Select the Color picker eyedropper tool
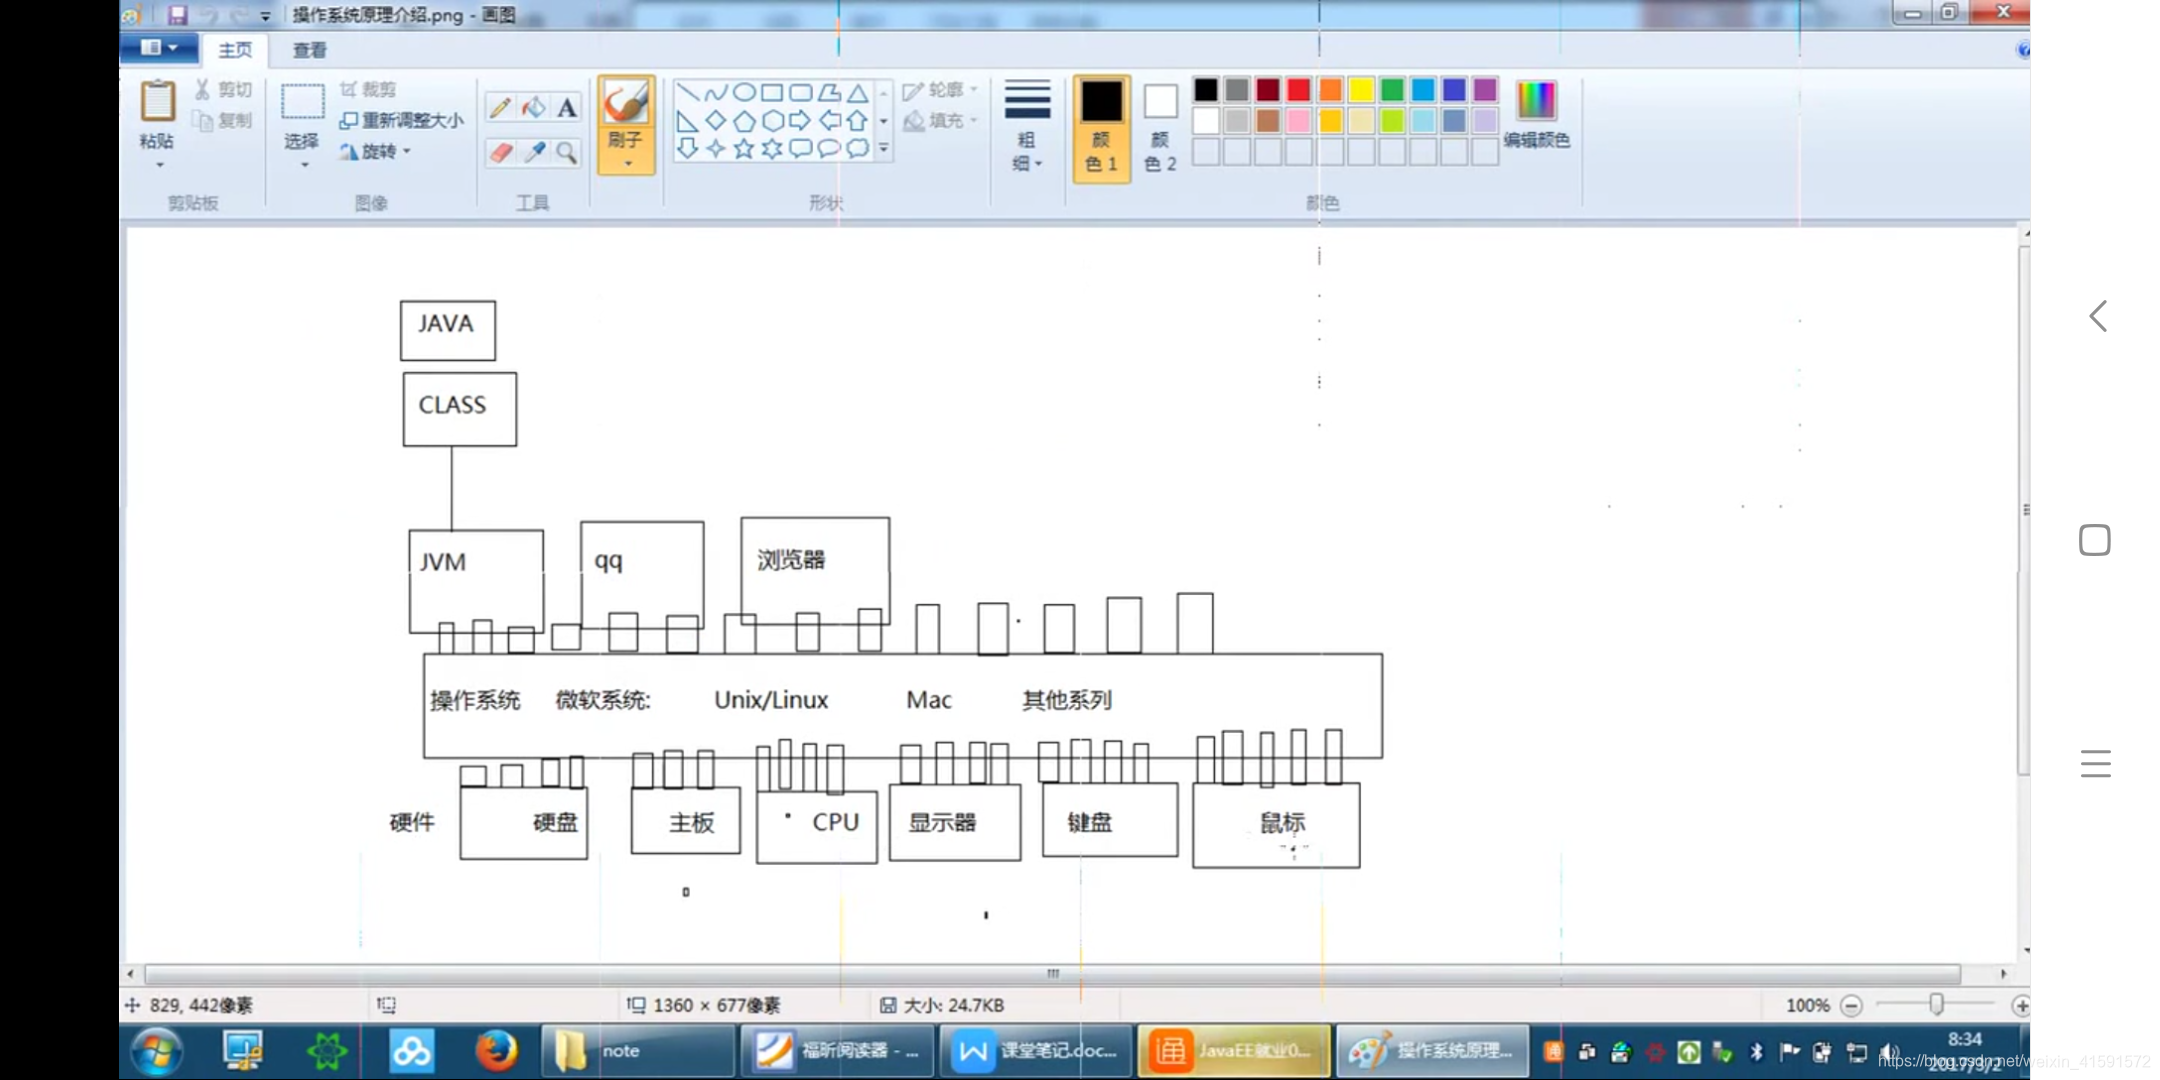The image size is (2160, 1080). click(534, 151)
